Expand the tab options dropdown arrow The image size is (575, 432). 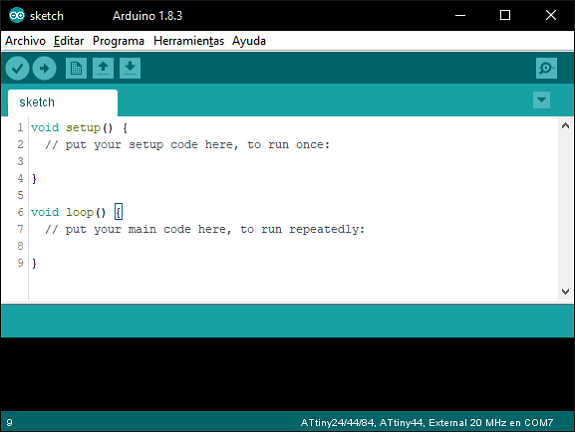point(541,100)
